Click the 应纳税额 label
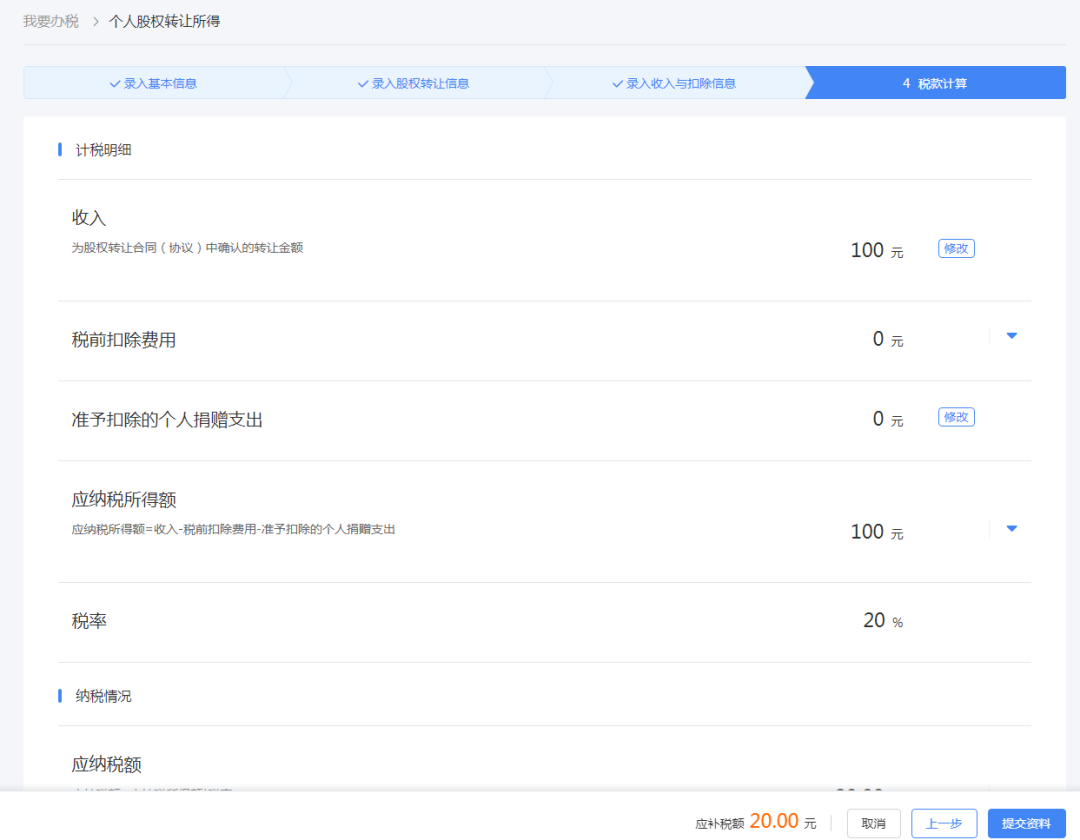 (107, 765)
